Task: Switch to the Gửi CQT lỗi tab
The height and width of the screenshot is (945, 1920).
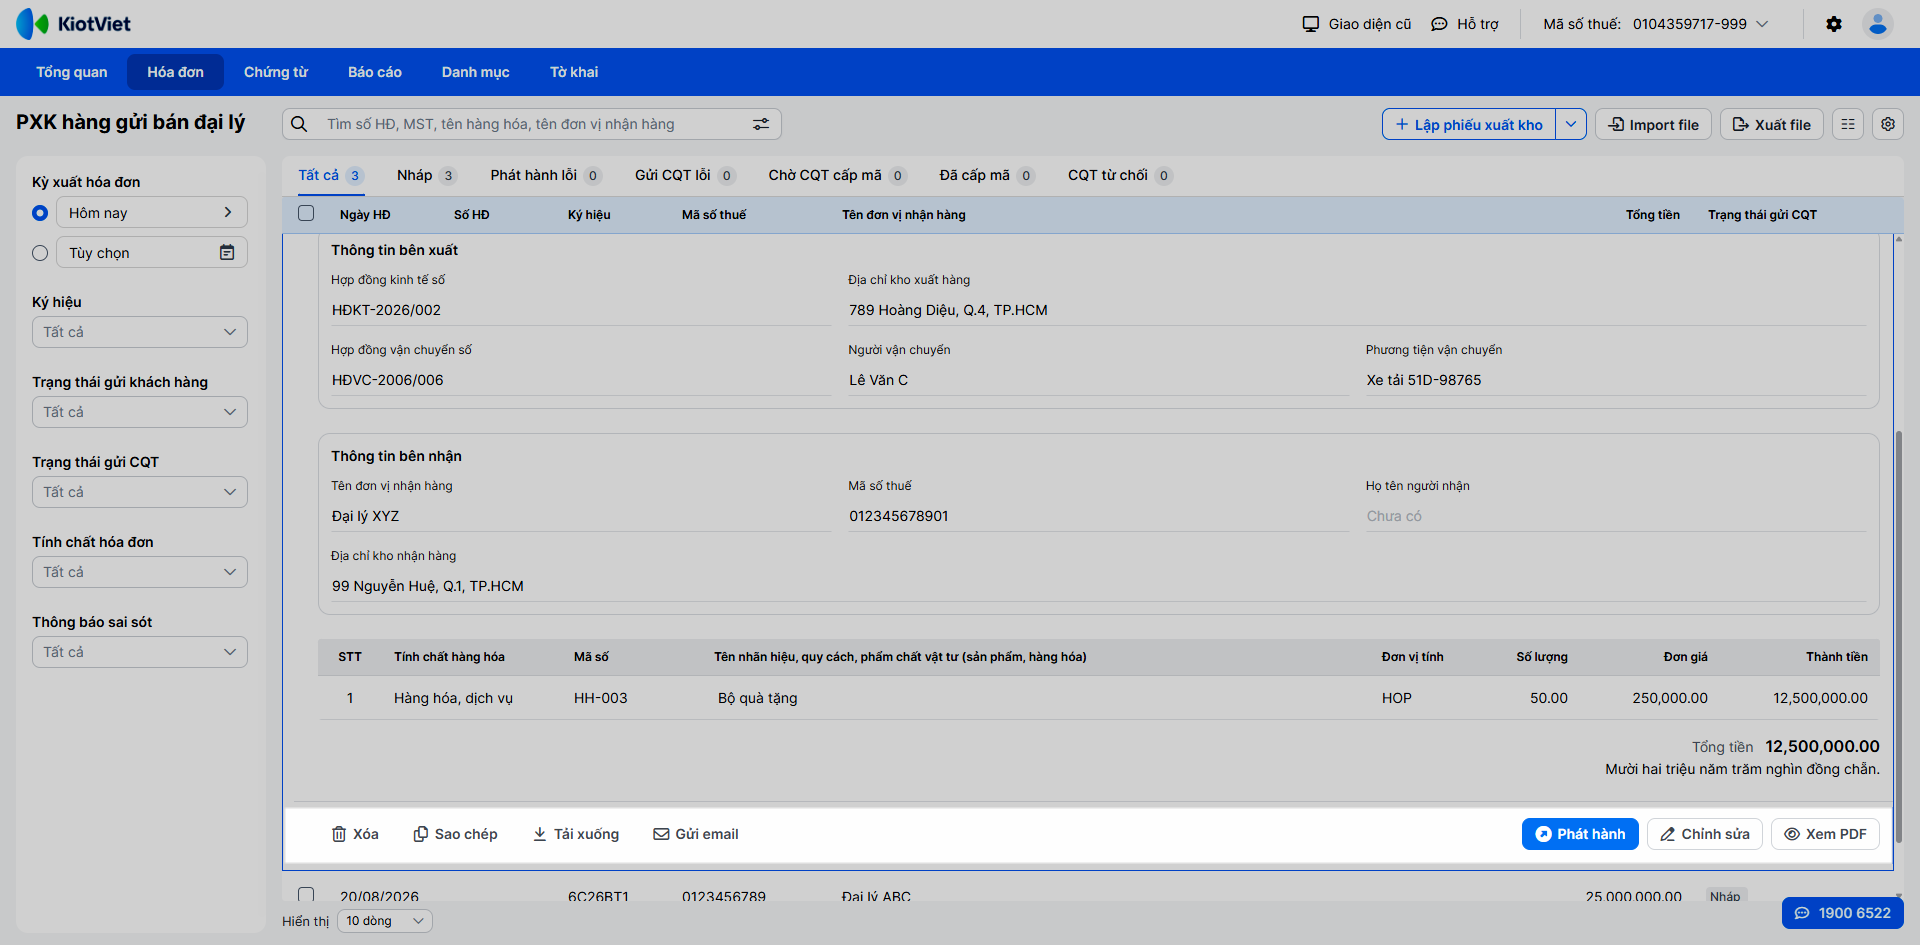Action: (x=685, y=175)
